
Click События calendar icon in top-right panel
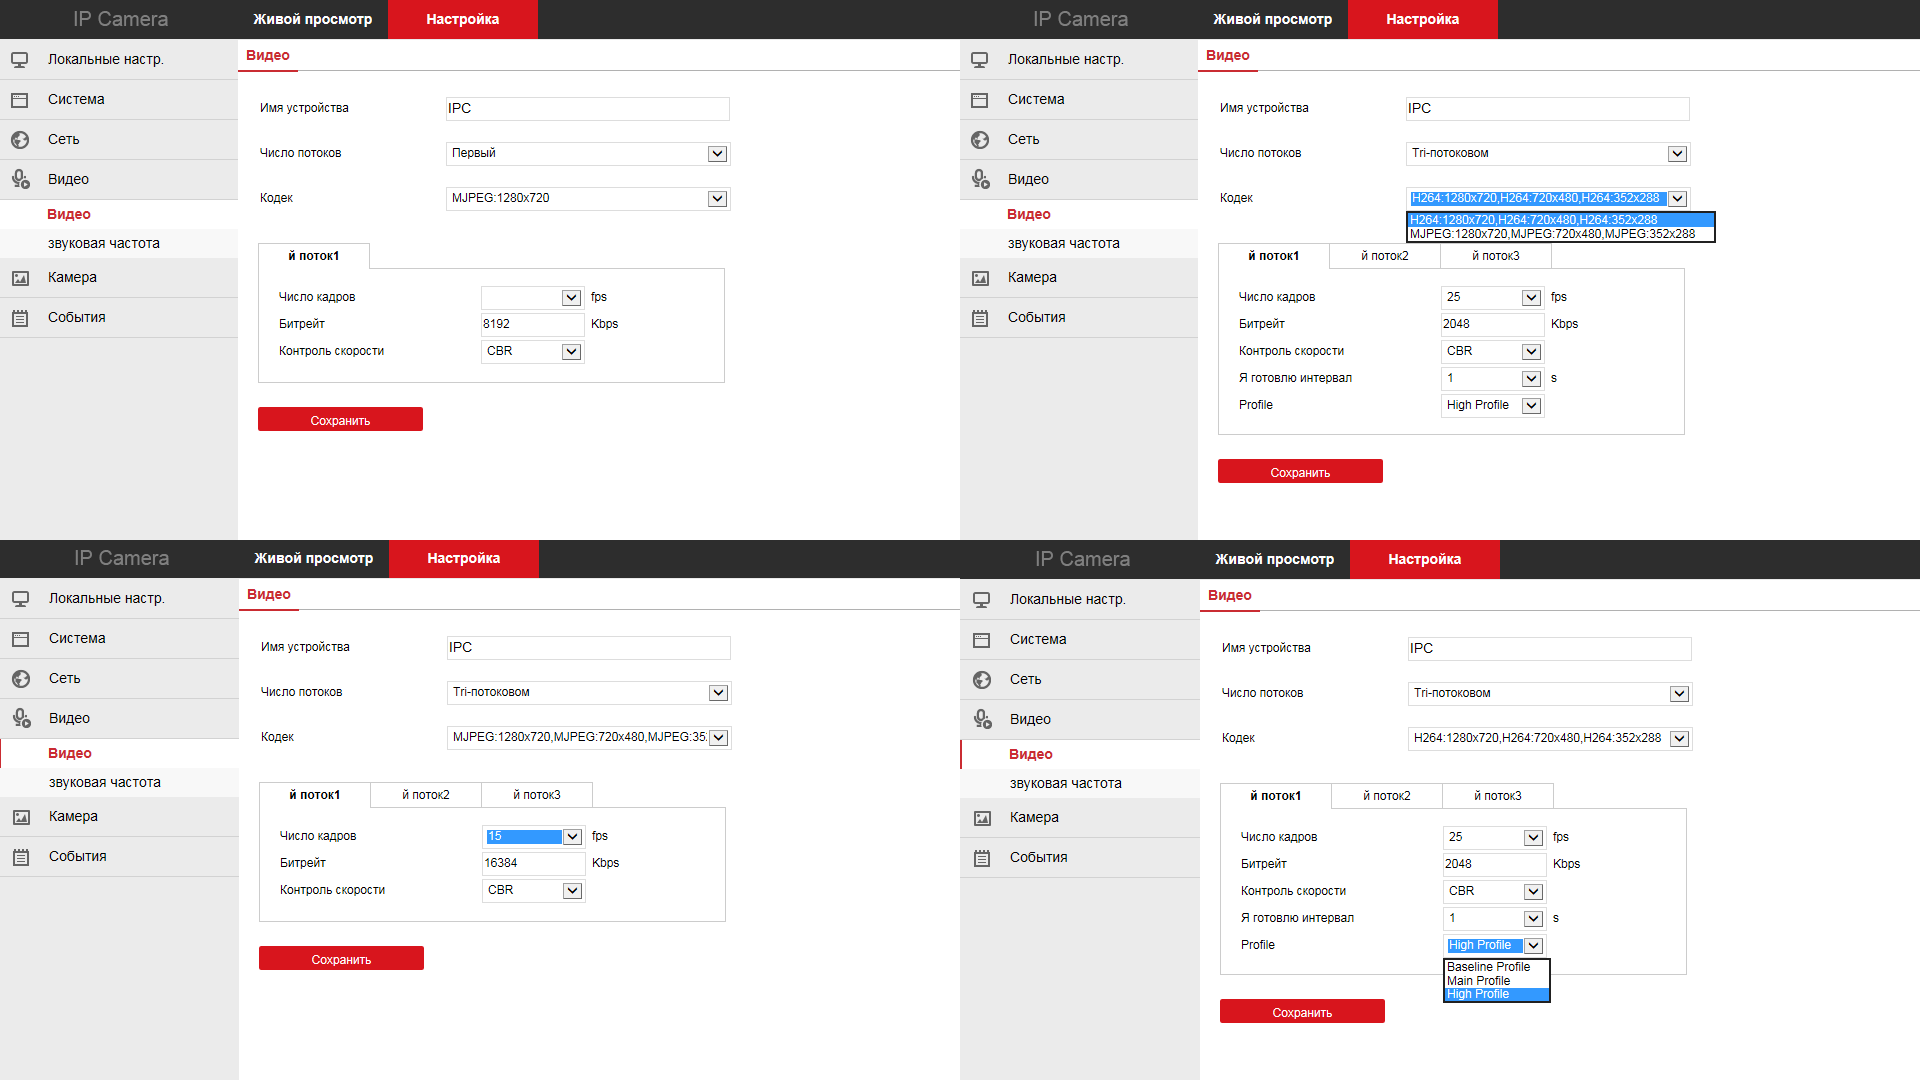click(980, 318)
